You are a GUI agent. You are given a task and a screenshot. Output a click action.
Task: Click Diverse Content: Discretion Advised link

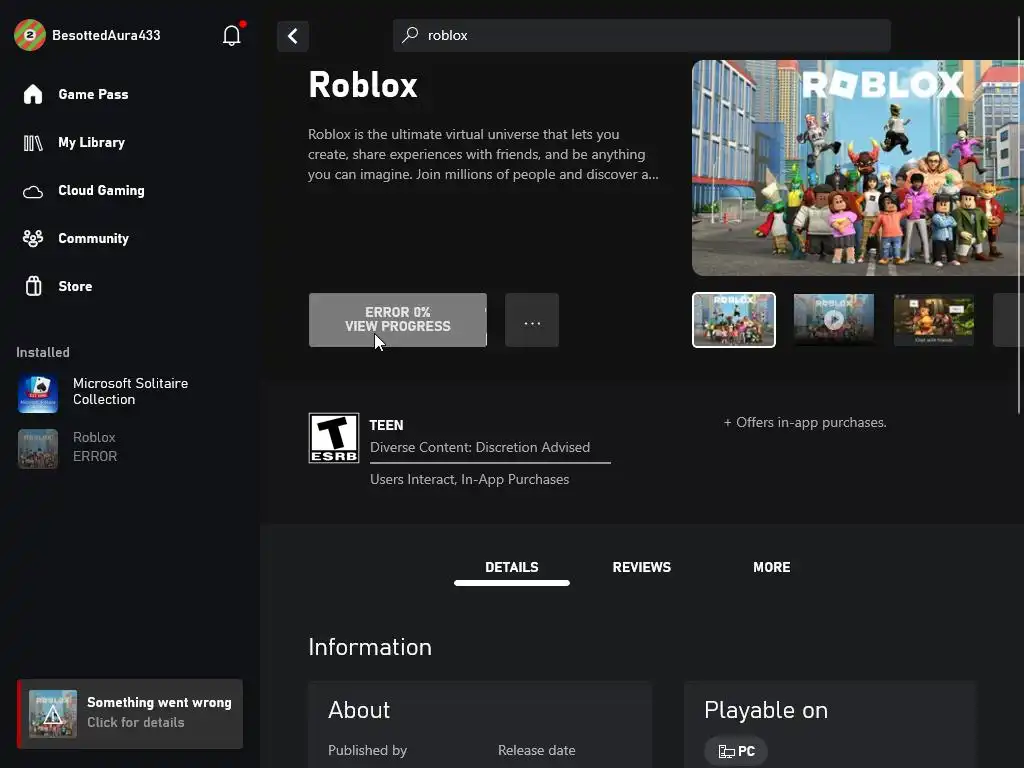tap(480, 447)
